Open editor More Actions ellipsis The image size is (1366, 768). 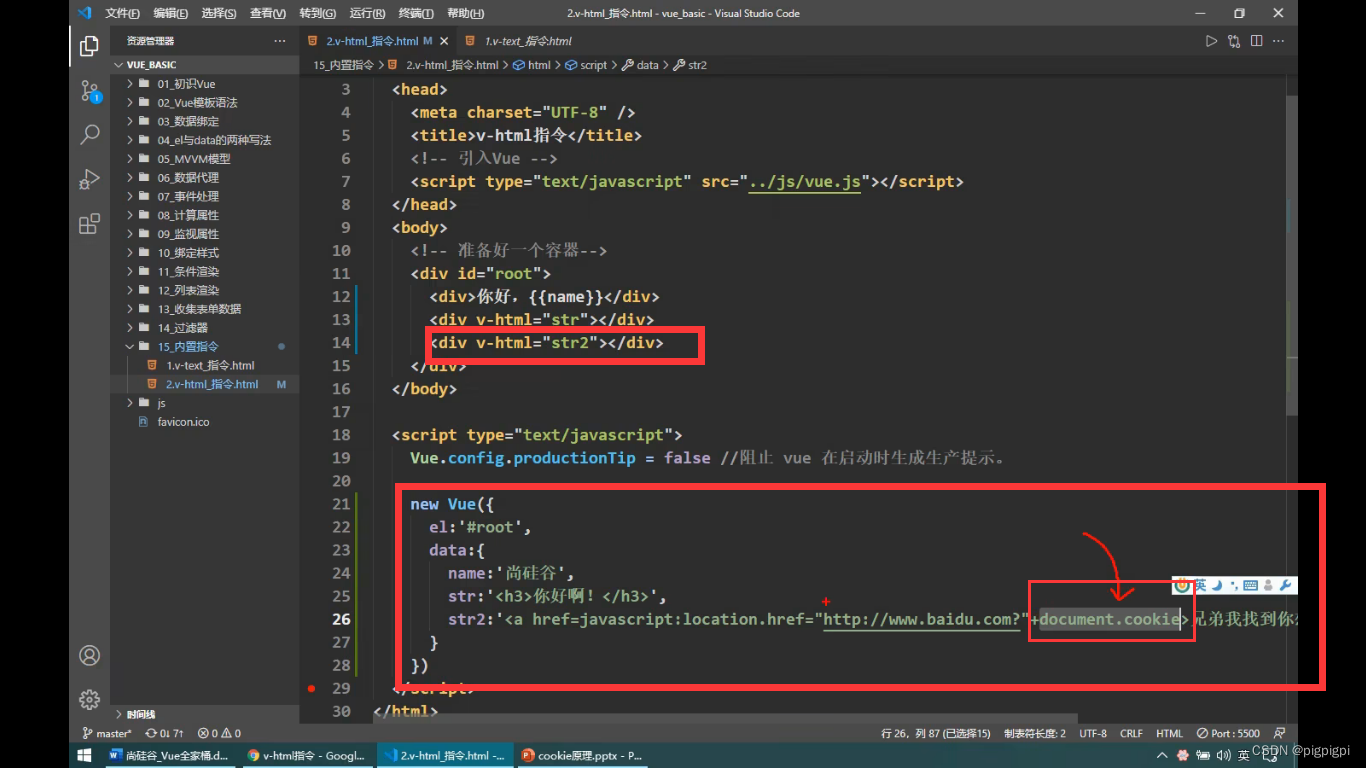tap(1279, 41)
